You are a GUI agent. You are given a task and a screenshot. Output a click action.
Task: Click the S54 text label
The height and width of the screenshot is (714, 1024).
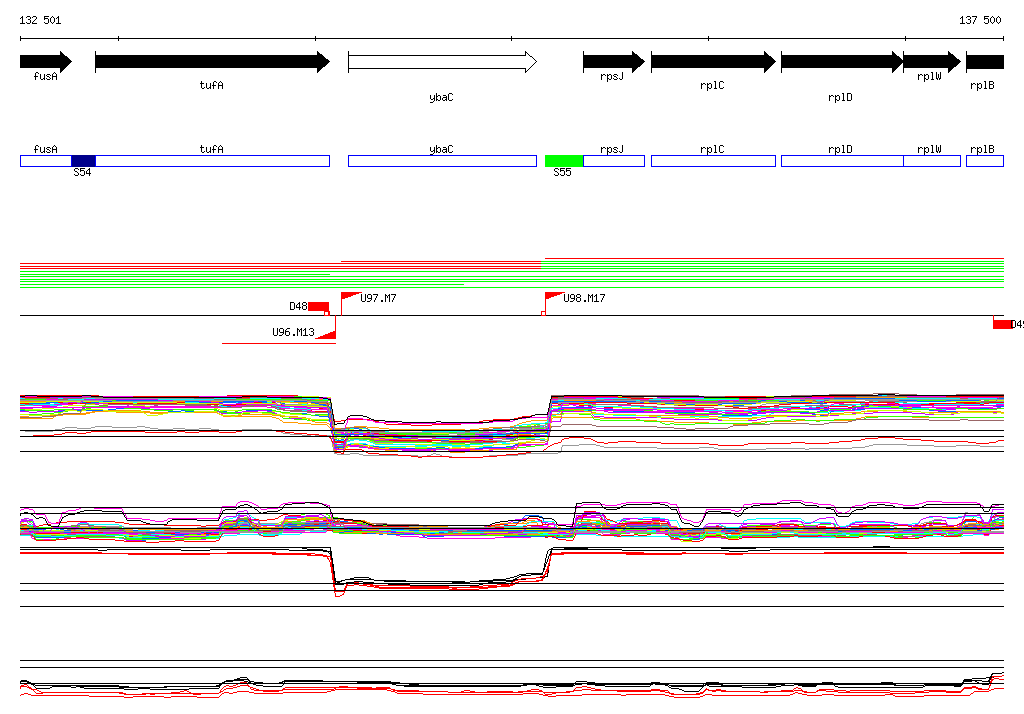(x=82, y=172)
